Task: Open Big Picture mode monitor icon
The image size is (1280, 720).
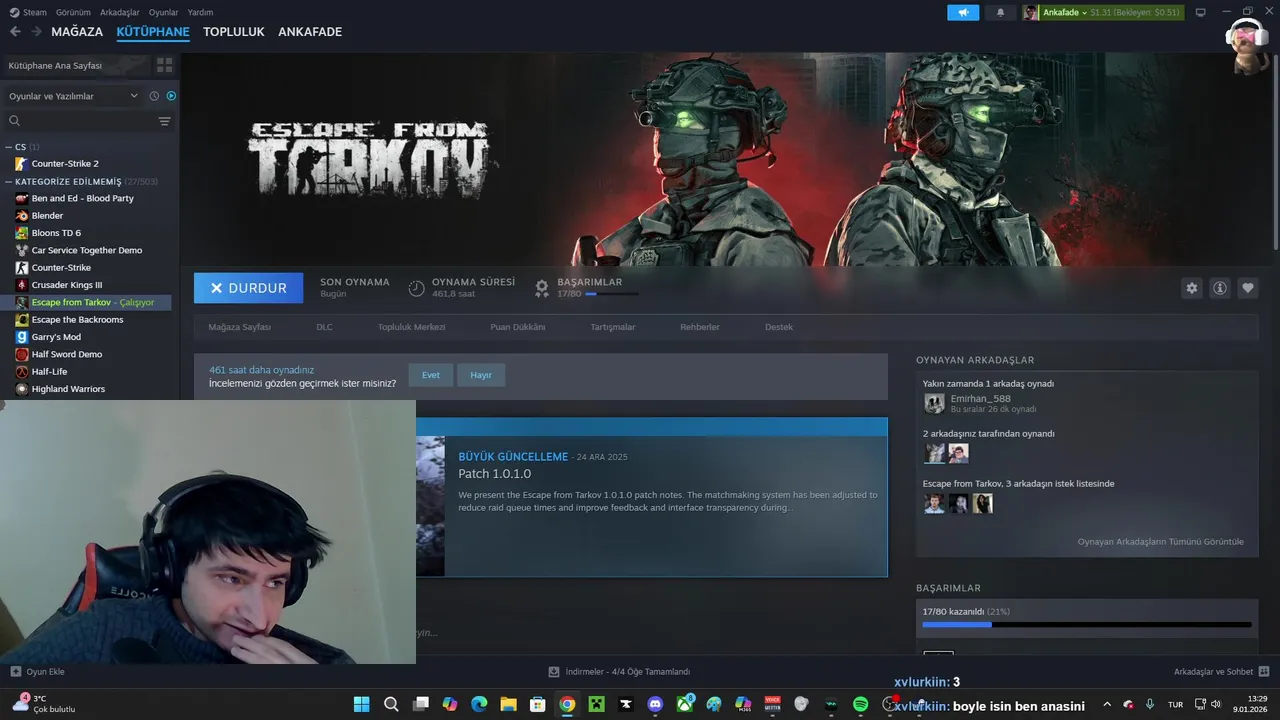Action: coord(1201,12)
